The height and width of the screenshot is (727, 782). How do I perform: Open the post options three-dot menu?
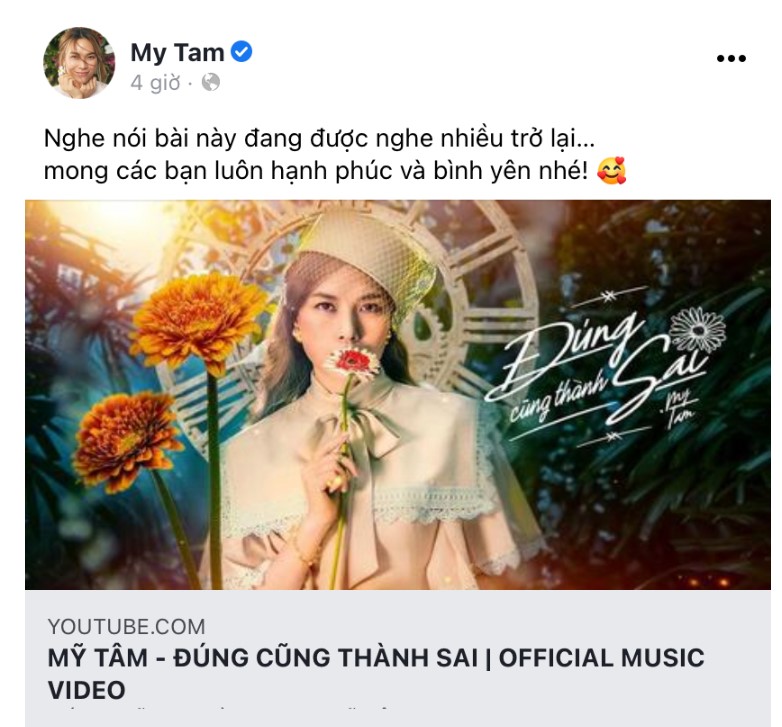point(731,58)
